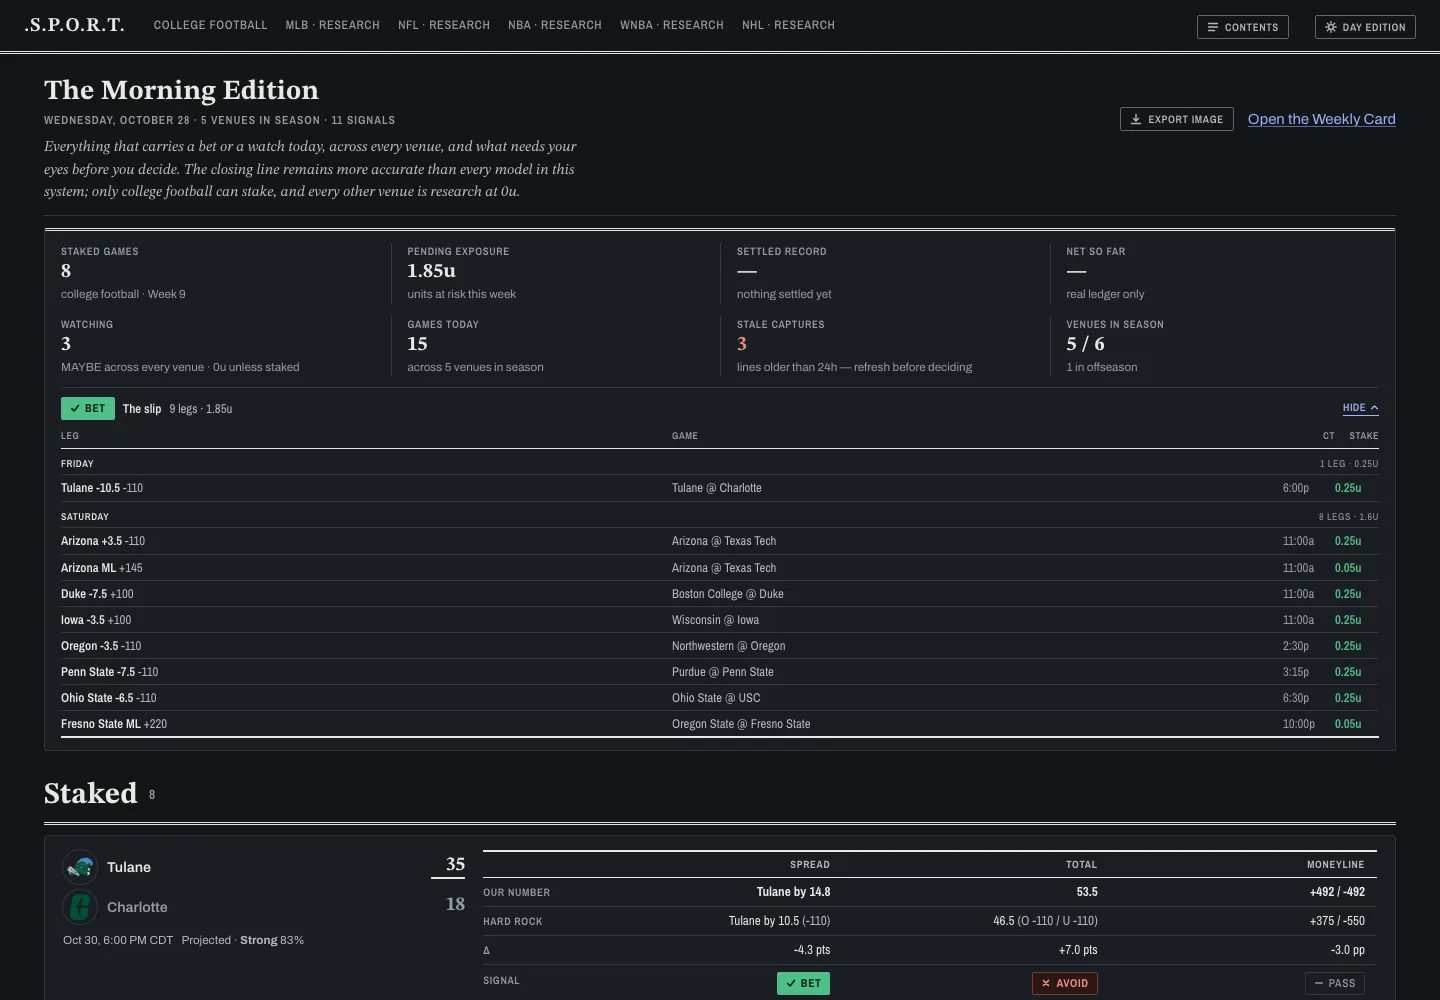Select the Tulane -10.5 slip leg
Image resolution: width=1440 pixels, height=1000 pixels.
(720, 488)
